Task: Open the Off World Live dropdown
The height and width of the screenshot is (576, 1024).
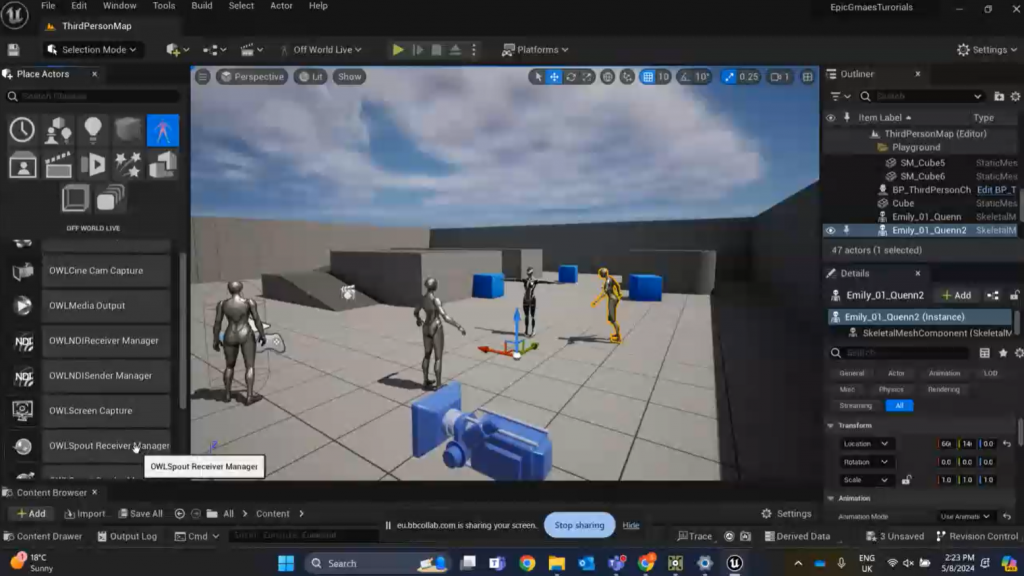Action: click(321, 50)
